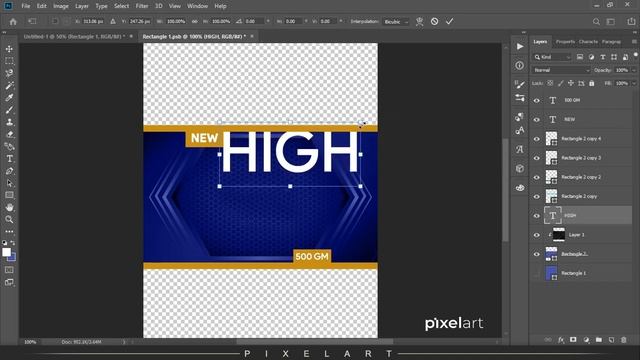Switch to the Character panel tab
Viewport: 640px width, 360px height.
[x=588, y=42]
